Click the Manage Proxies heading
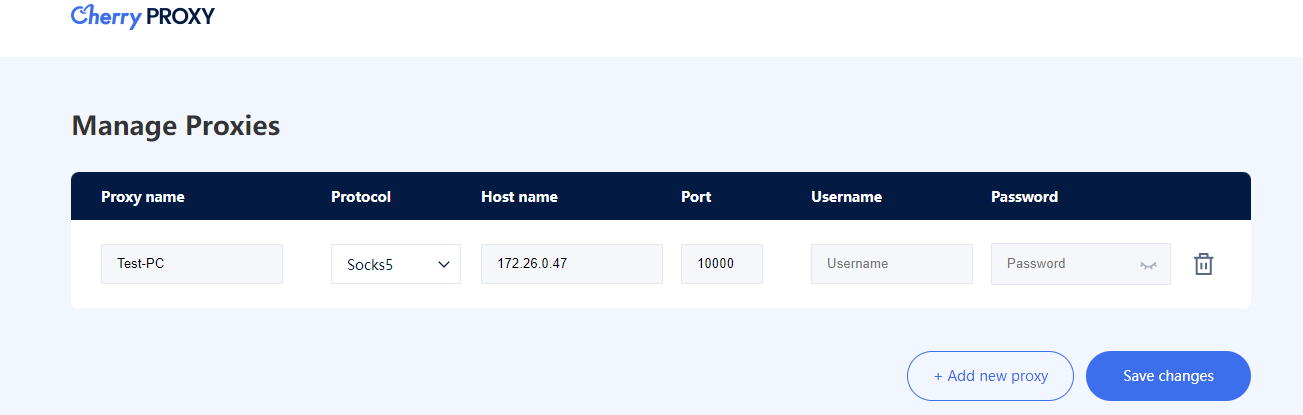This screenshot has width=1303, height=415. [176, 126]
